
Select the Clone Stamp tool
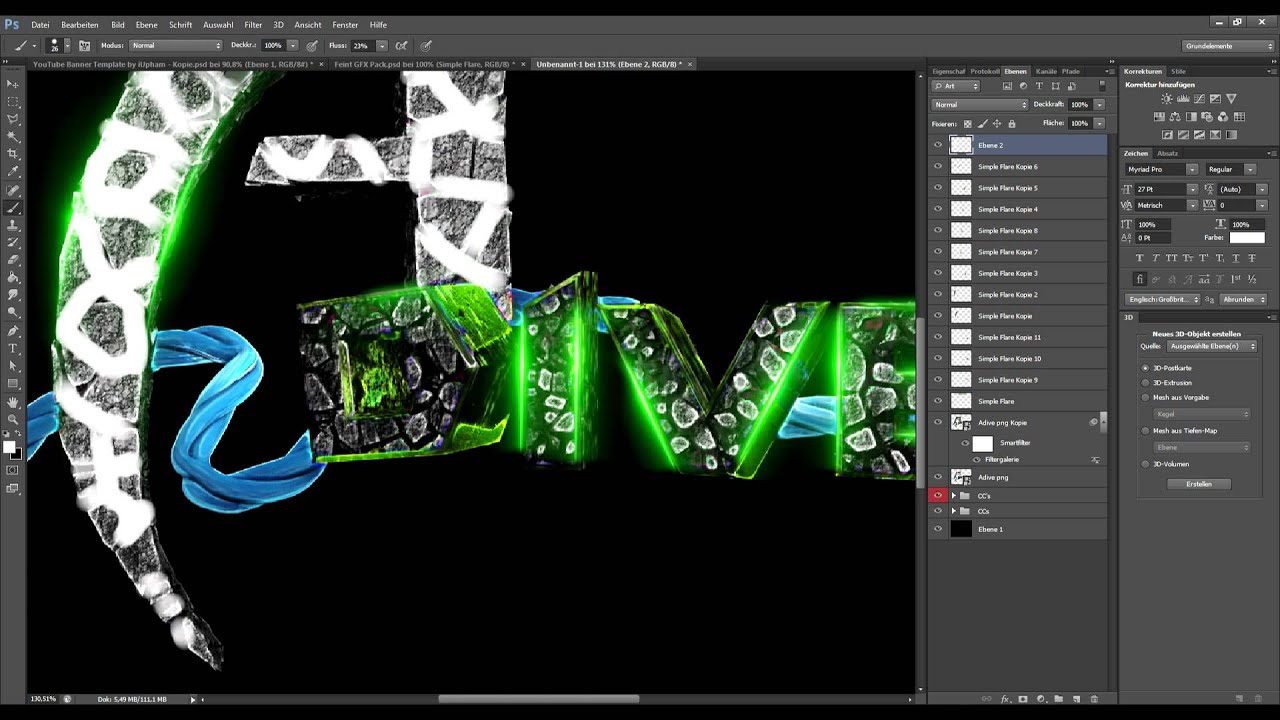click(x=13, y=225)
